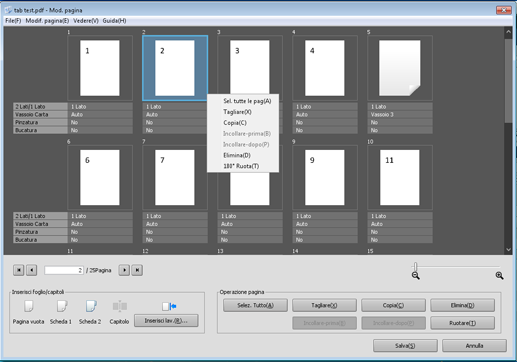Click the zoom slider handle
The image size is (517, 362).
[x=415, y=266]
